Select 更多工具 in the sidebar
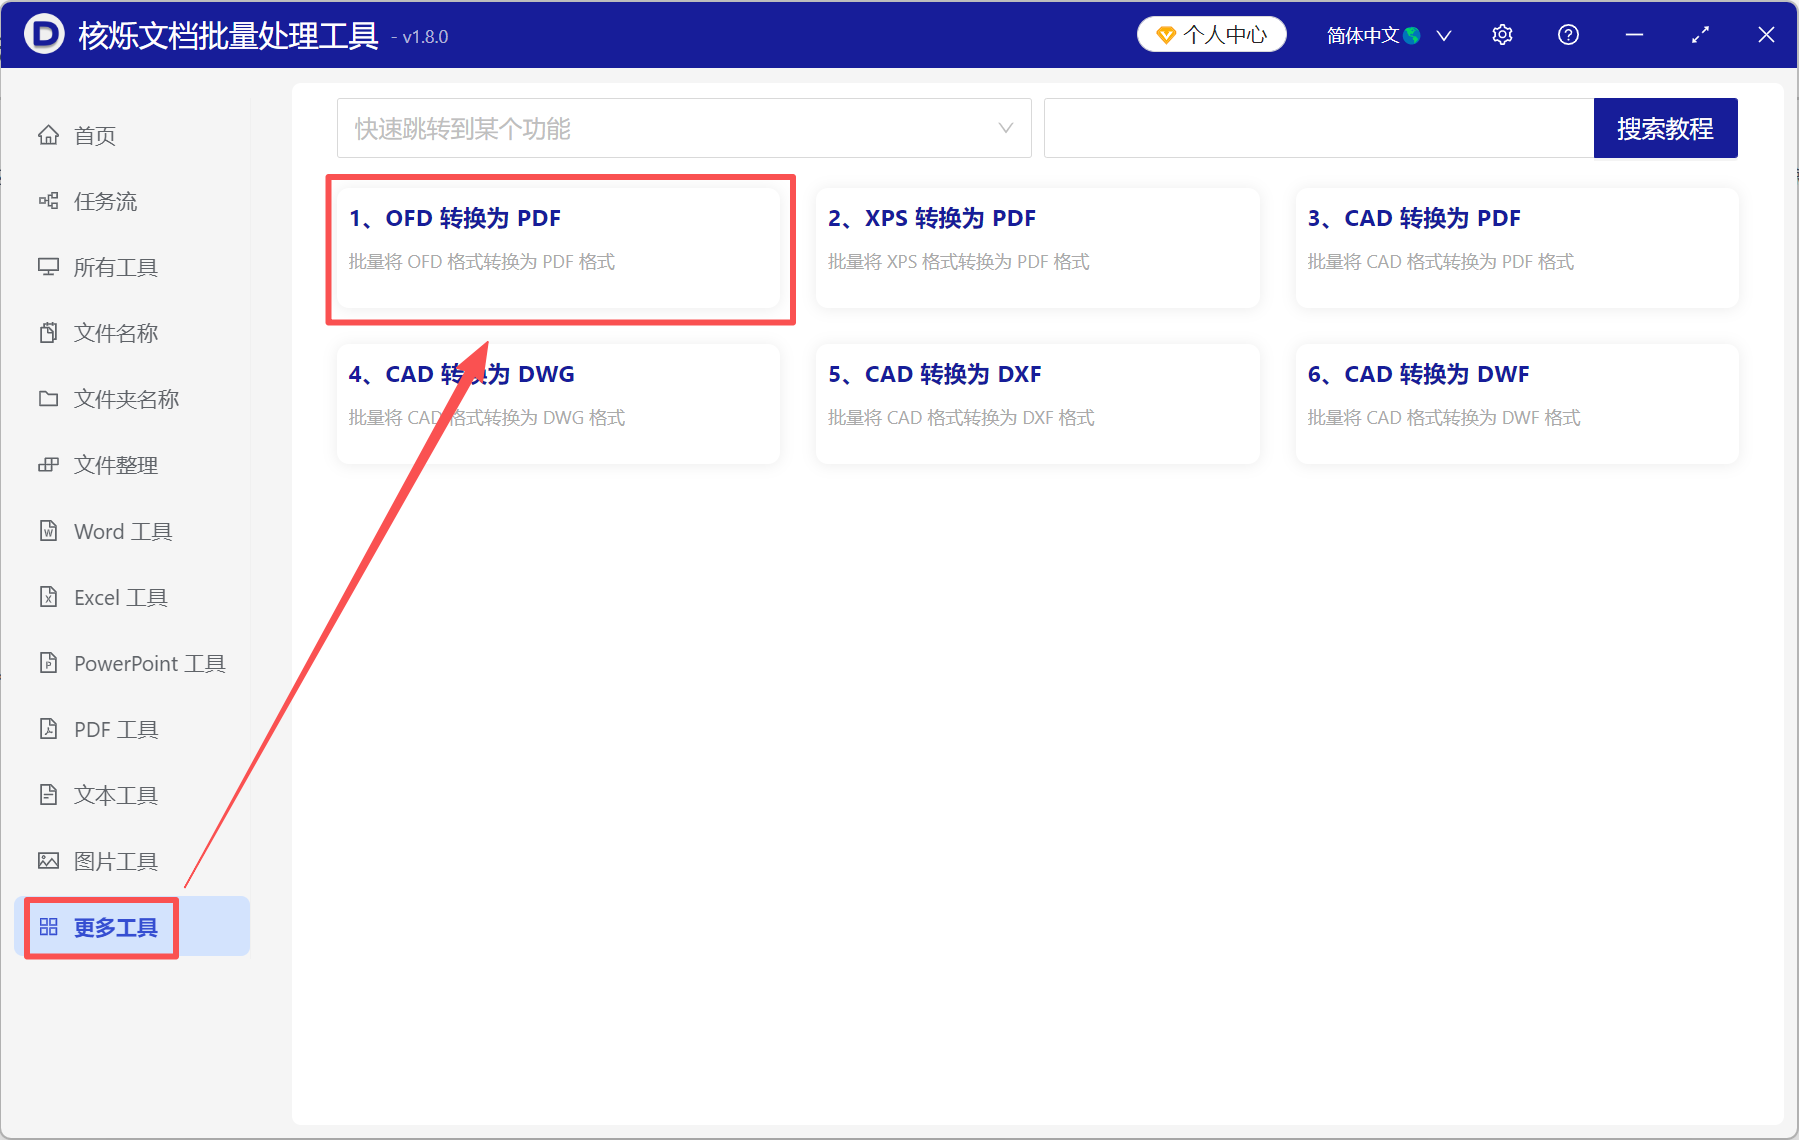 tap(132, 927)
